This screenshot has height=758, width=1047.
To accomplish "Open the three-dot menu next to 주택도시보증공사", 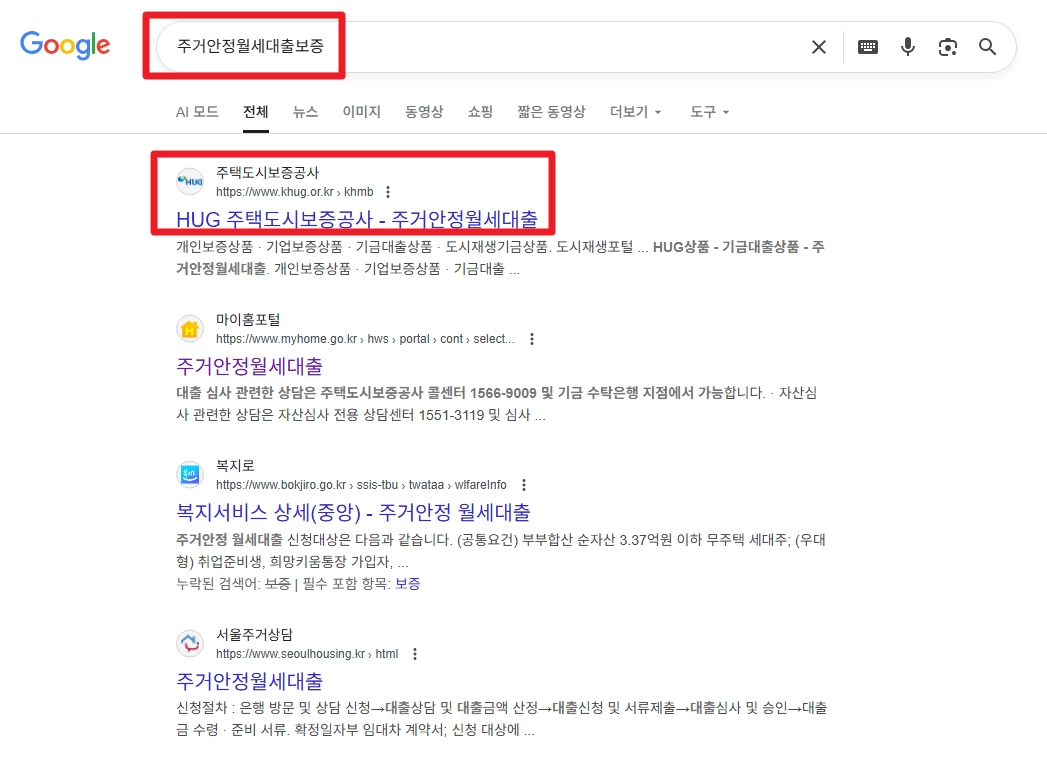I will [386, 191].
